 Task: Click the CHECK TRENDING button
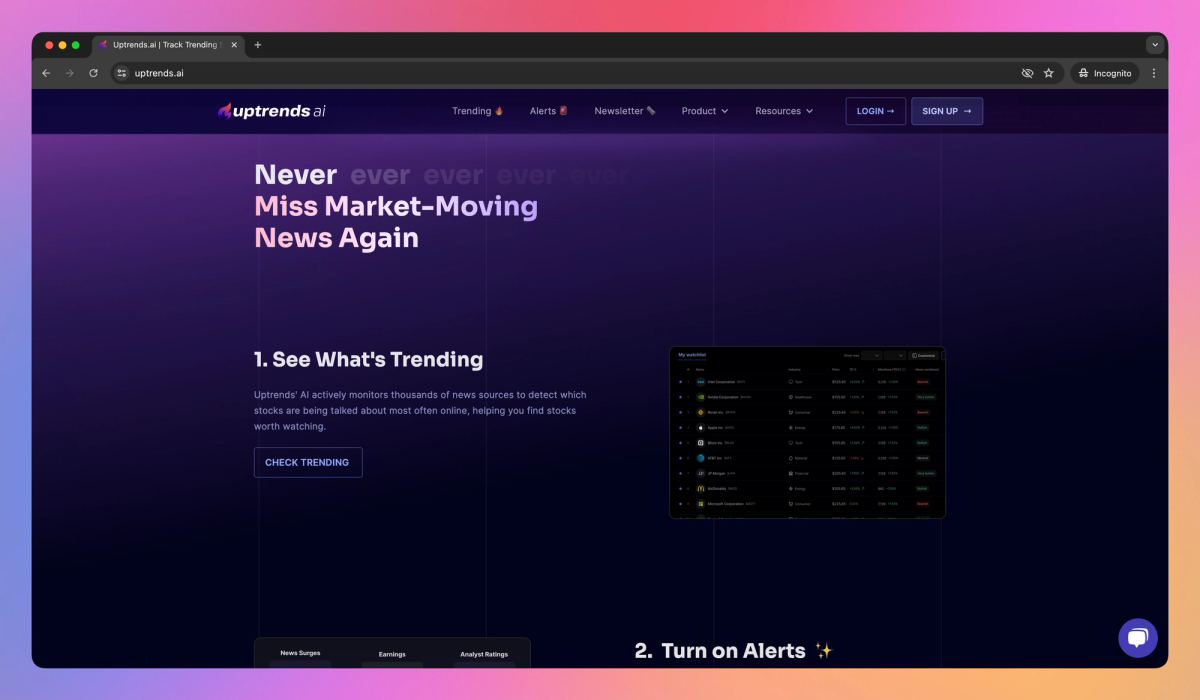[x=308, y=462]
